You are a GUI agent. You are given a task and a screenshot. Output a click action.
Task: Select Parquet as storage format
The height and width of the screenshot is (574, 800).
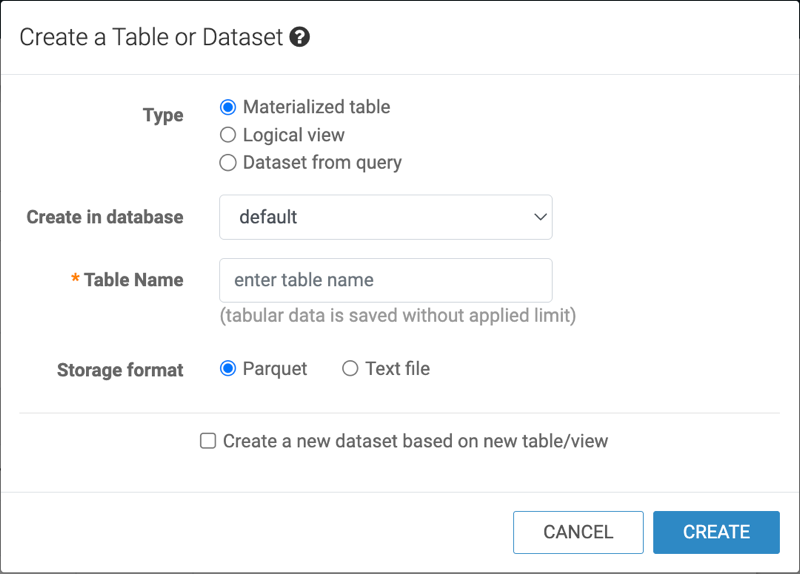pyautogui.click(x=228, y=369)
